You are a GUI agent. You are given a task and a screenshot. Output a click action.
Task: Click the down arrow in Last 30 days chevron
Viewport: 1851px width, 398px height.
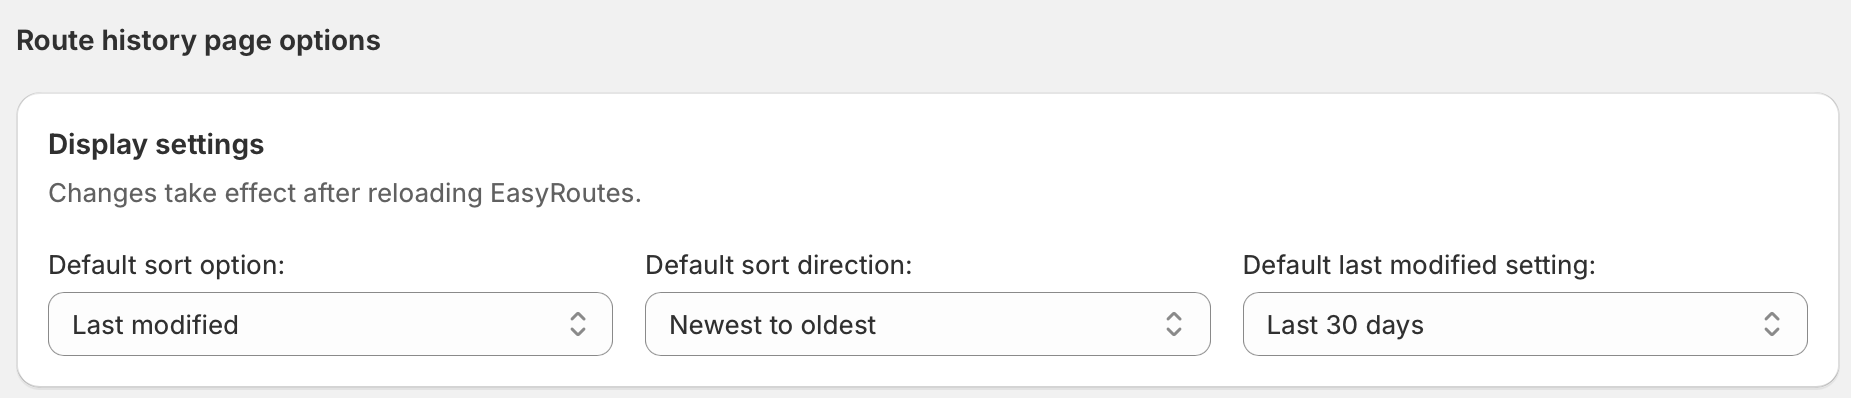pyautogui.click(x=1772, y=332)
